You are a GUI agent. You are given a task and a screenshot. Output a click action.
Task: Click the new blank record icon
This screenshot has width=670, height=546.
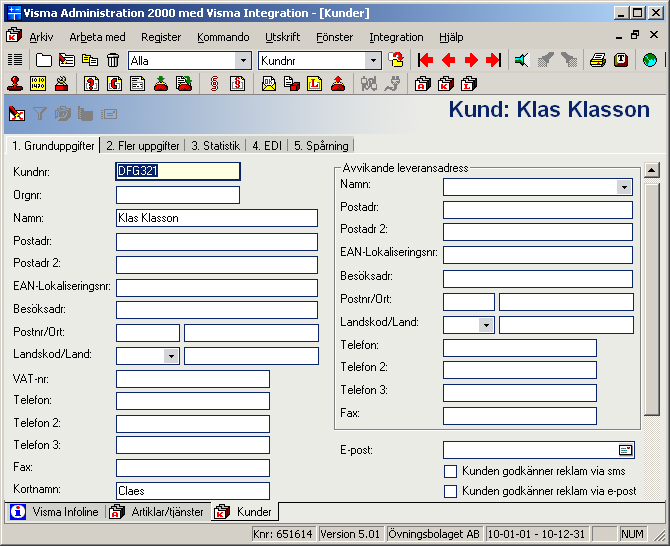coord(44,60)
